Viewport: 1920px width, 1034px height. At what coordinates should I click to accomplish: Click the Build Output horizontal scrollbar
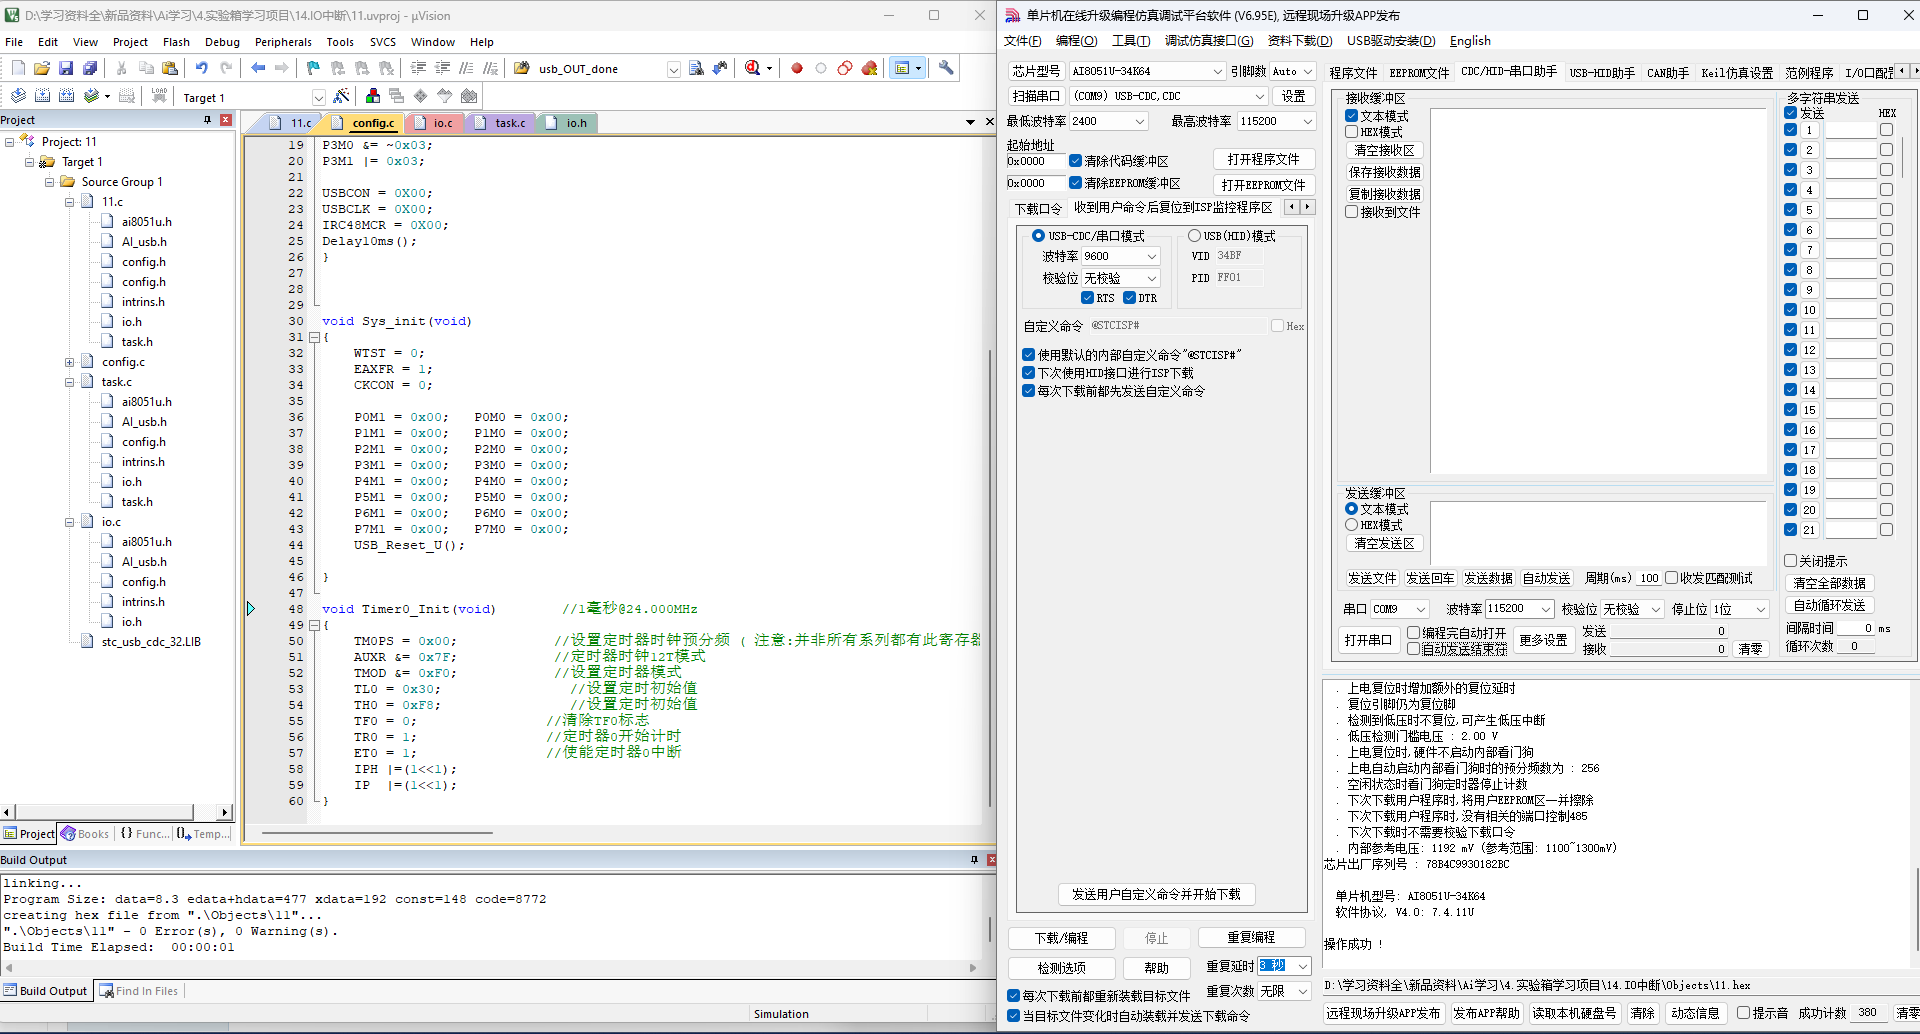click(x=490, y=967)
